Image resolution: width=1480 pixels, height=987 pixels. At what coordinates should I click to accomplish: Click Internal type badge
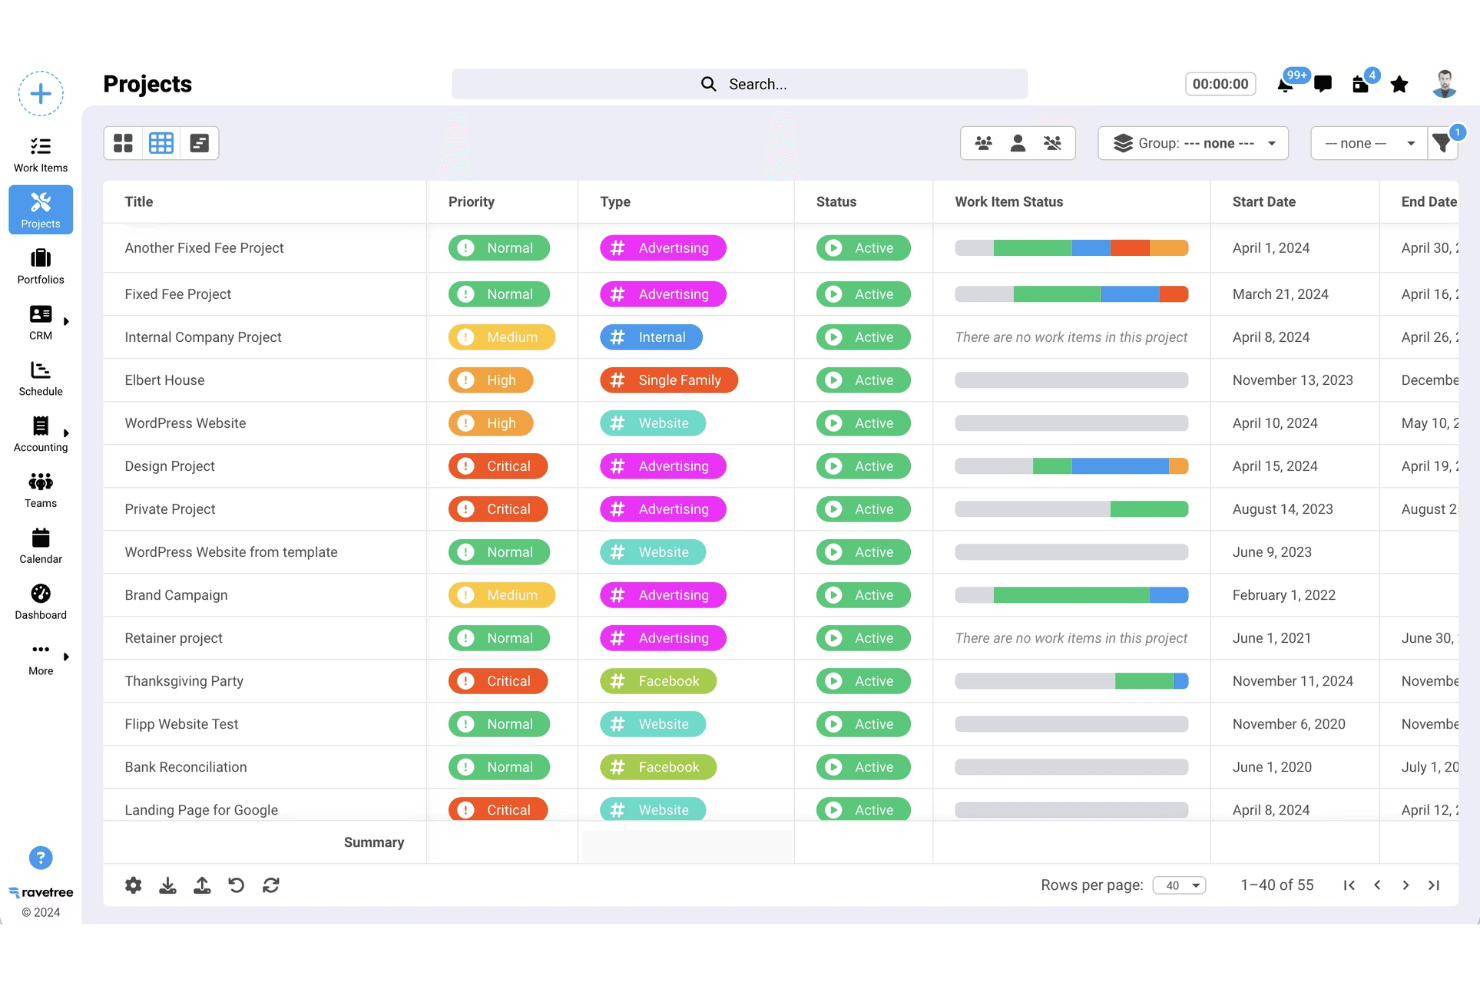tap(651, 337)
